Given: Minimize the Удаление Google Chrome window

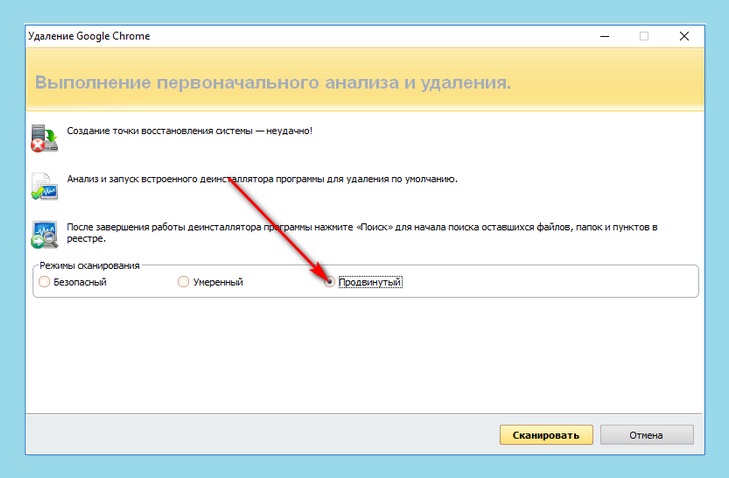Looking at the screenshot, I should click(x=604, y=36).
